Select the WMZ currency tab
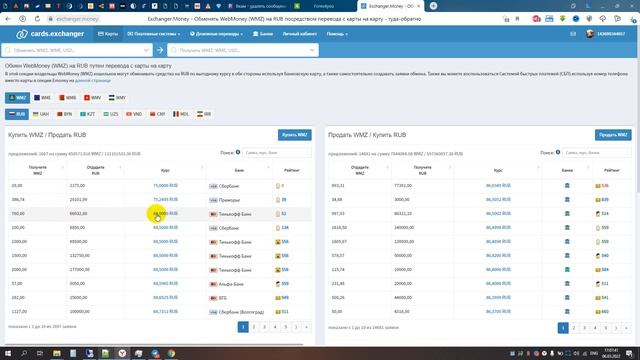Image resolution: width=640 pixels, height=360 pixels. pos(17,98)
